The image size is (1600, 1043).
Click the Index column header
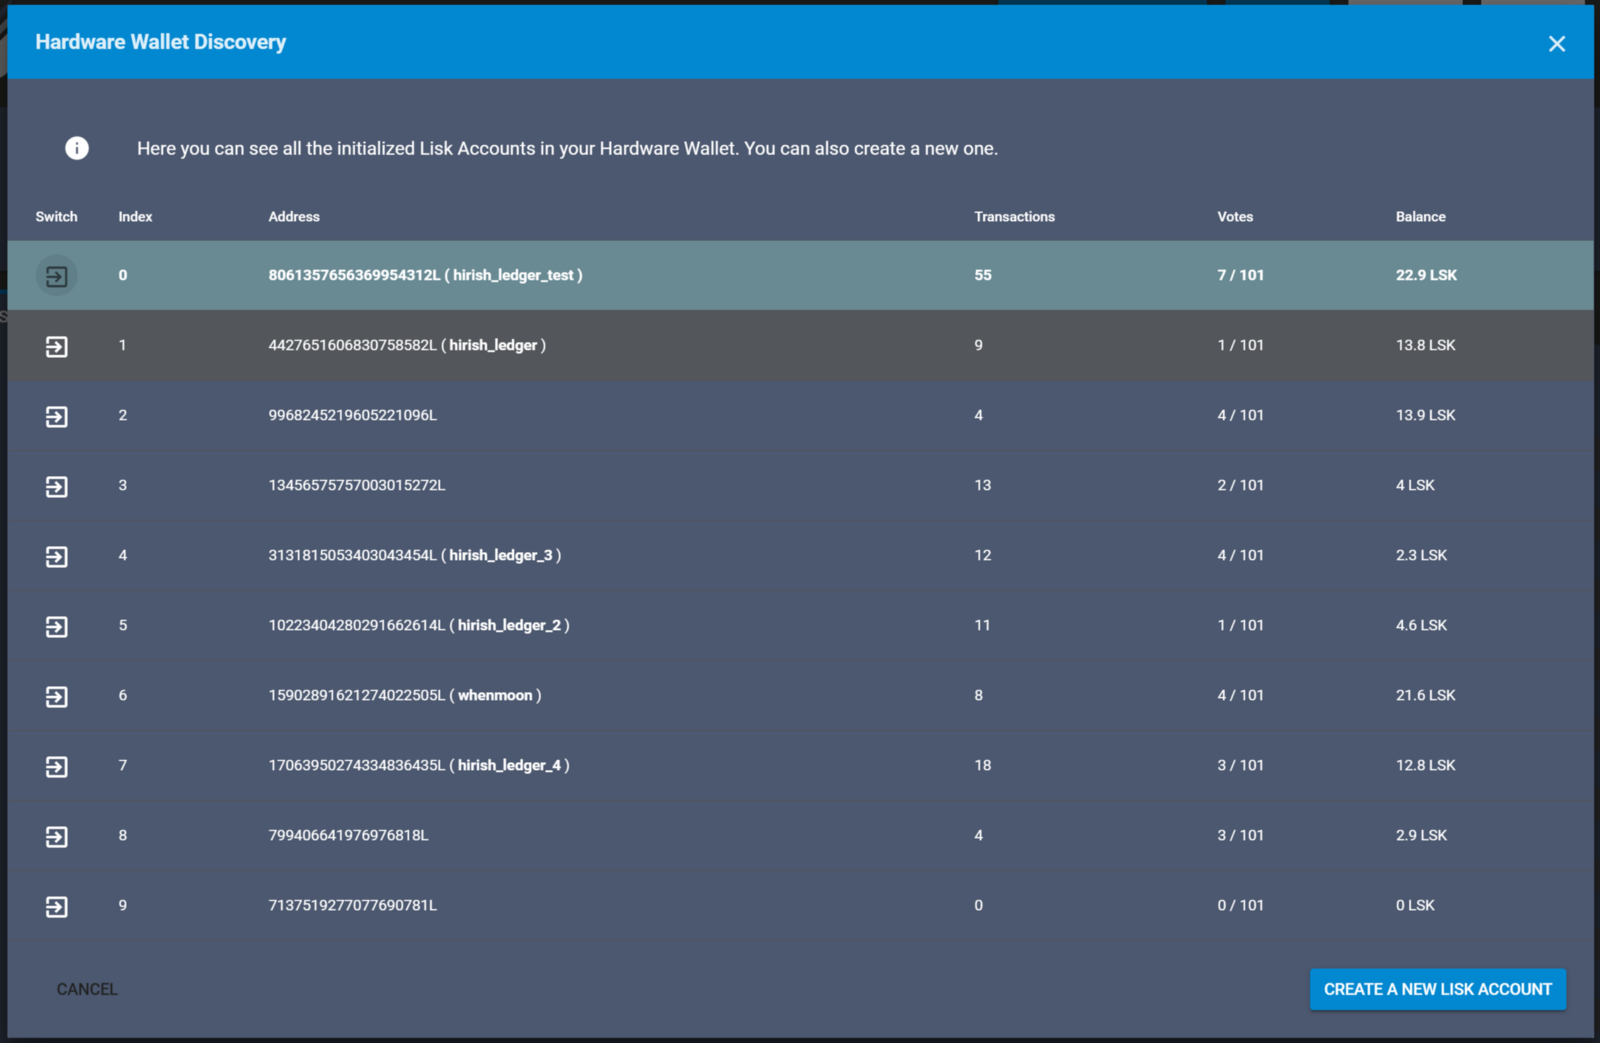pos(135,216)
